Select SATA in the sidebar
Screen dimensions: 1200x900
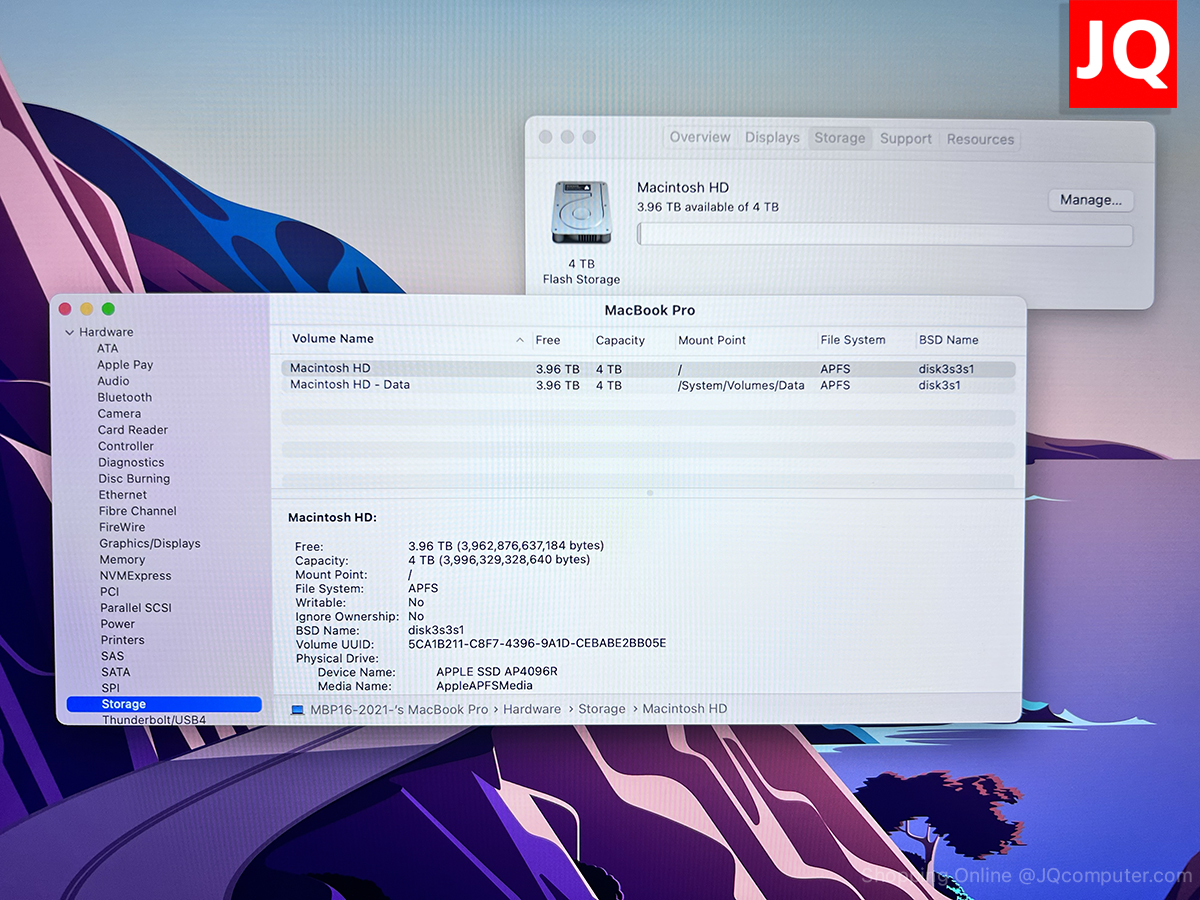[x=116, y=672]
